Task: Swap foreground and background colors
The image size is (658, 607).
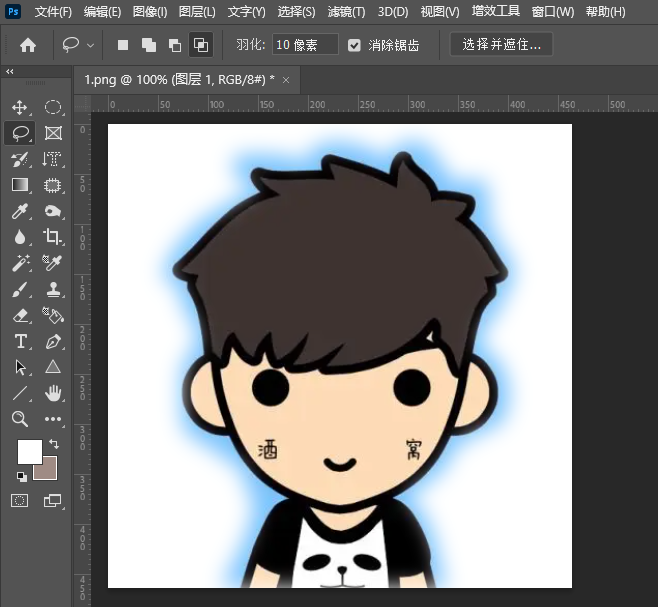Action: click(x=54, y=443)
